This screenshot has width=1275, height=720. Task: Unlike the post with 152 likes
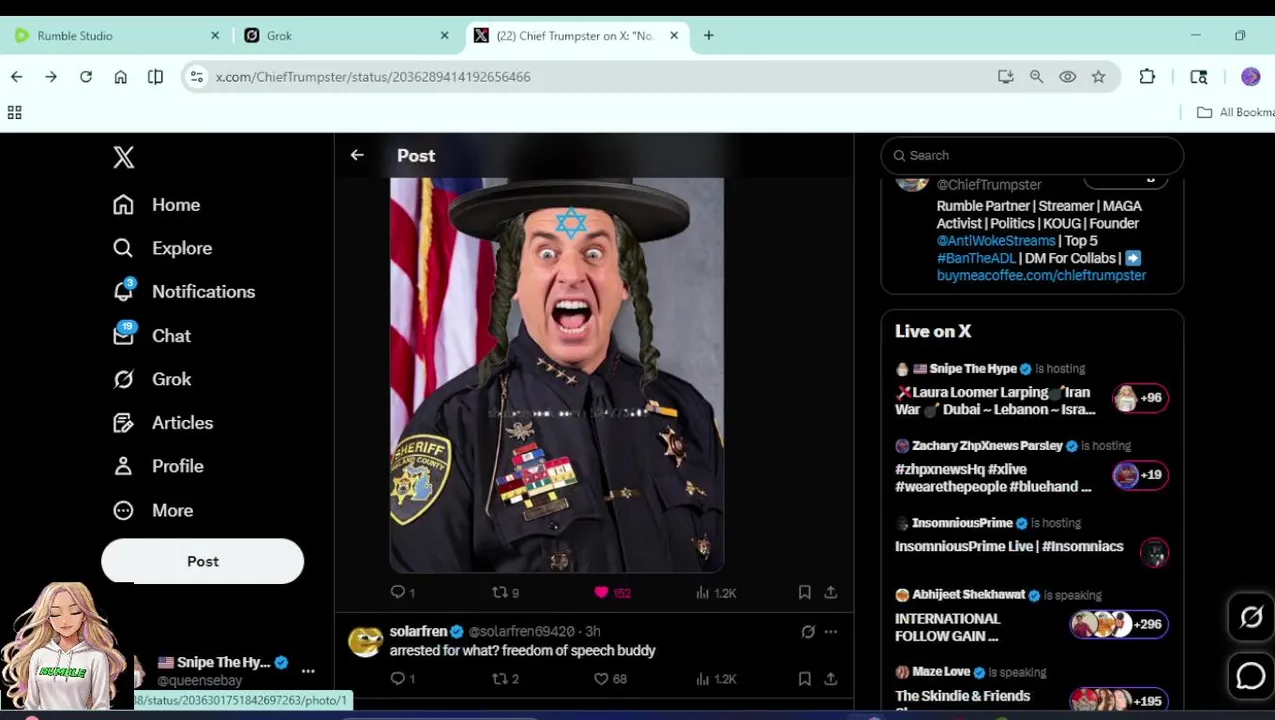[601, 593]
